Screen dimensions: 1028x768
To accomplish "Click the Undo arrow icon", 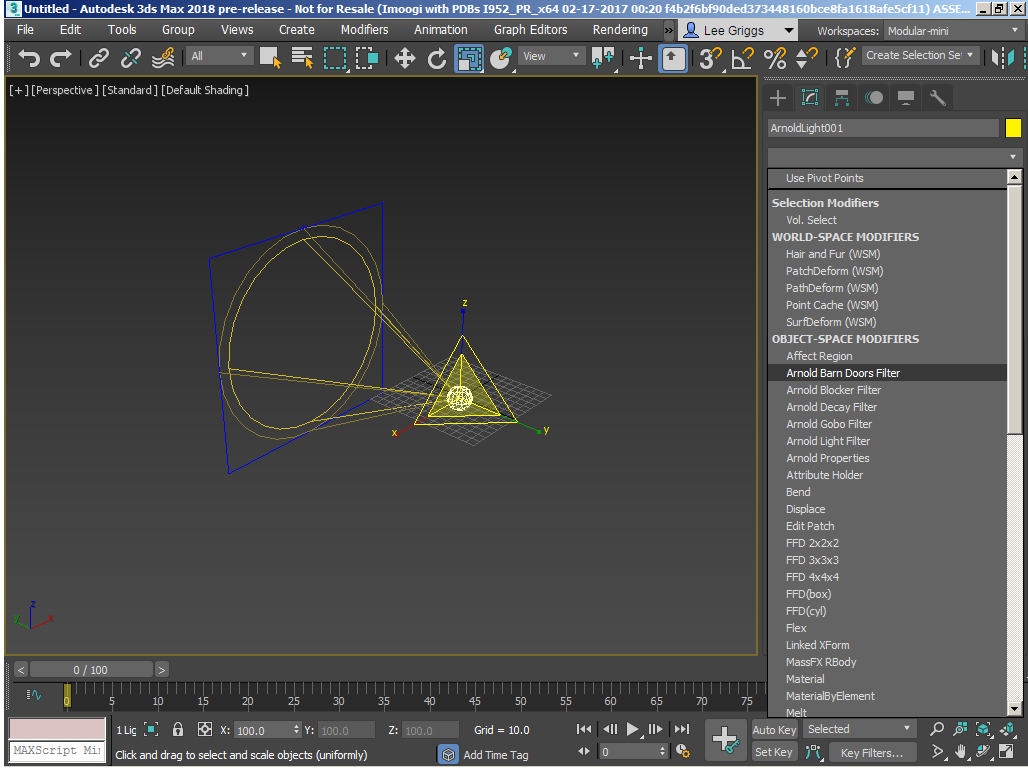I will [x=29, y=58].
